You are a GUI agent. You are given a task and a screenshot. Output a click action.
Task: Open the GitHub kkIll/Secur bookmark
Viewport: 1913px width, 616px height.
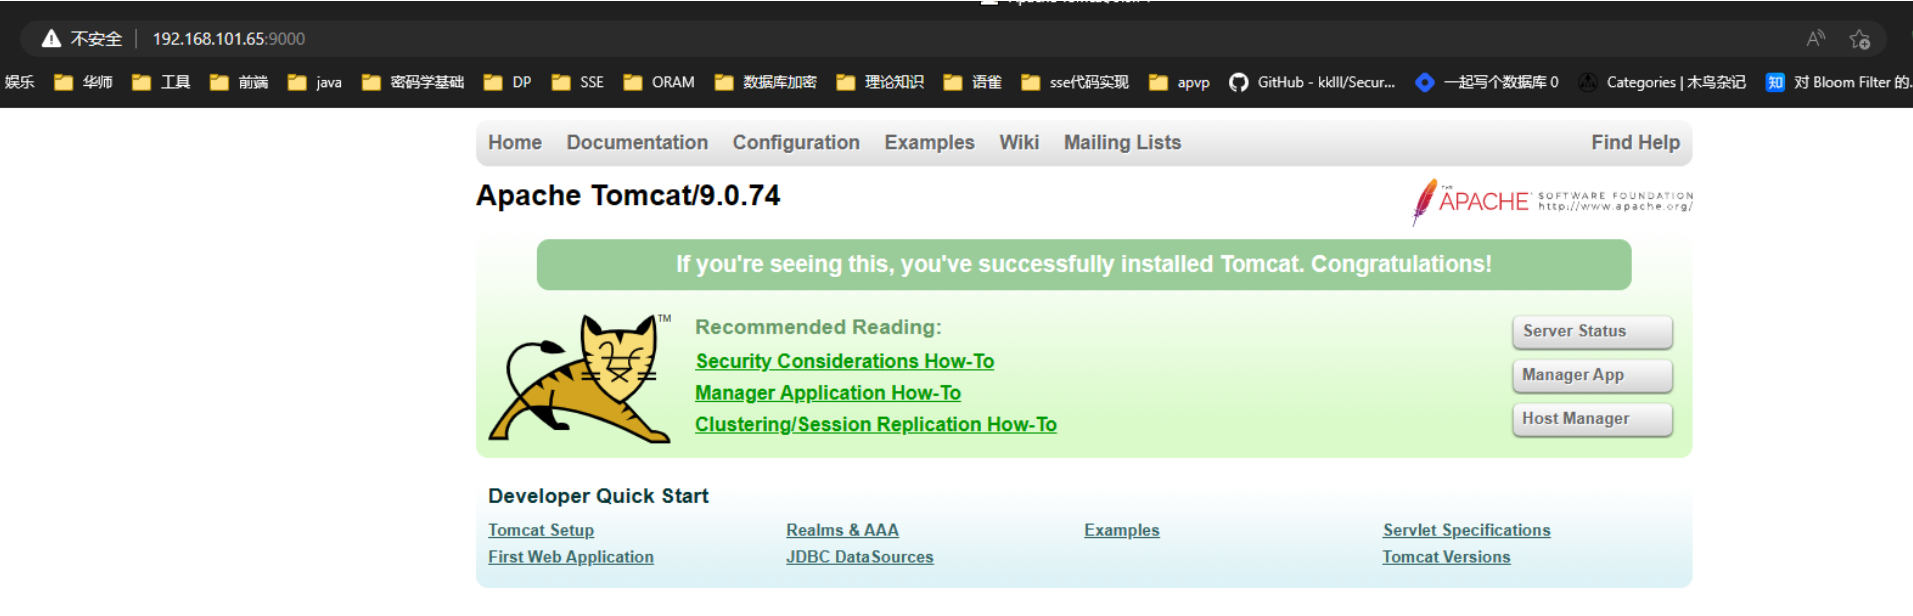(1312, 82)
